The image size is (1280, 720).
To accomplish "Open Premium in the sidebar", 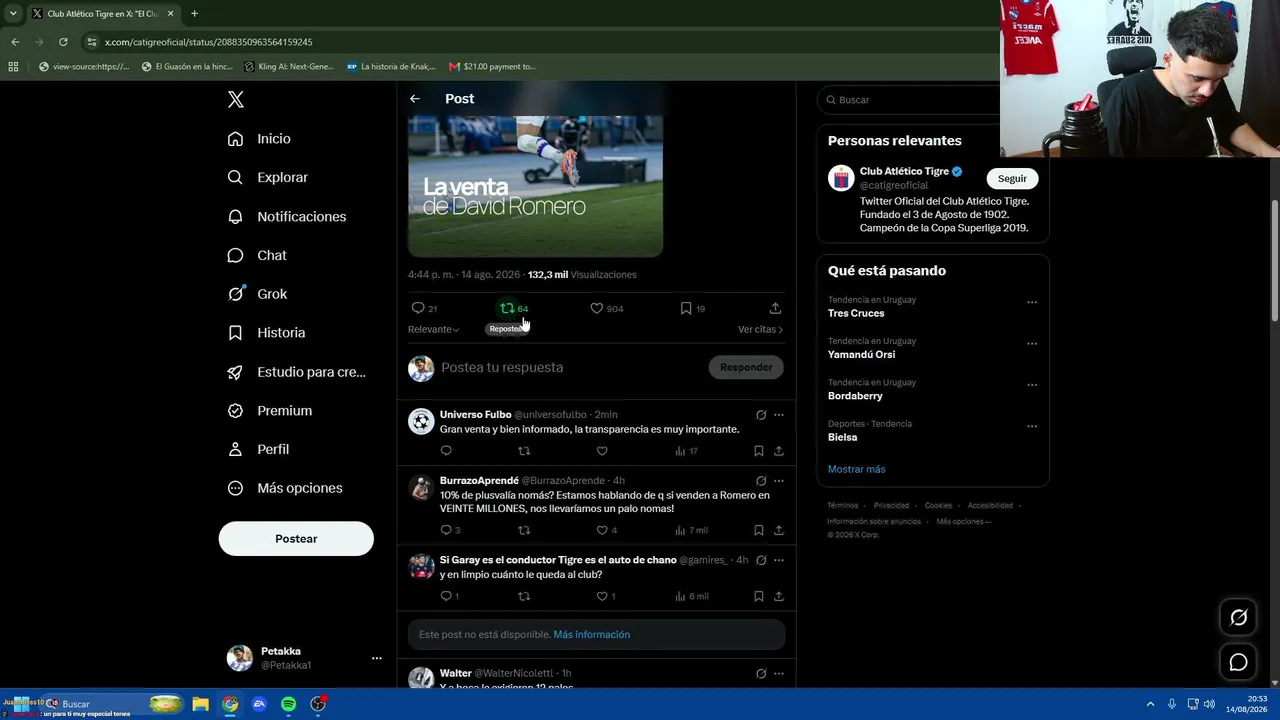I will 270,411.
